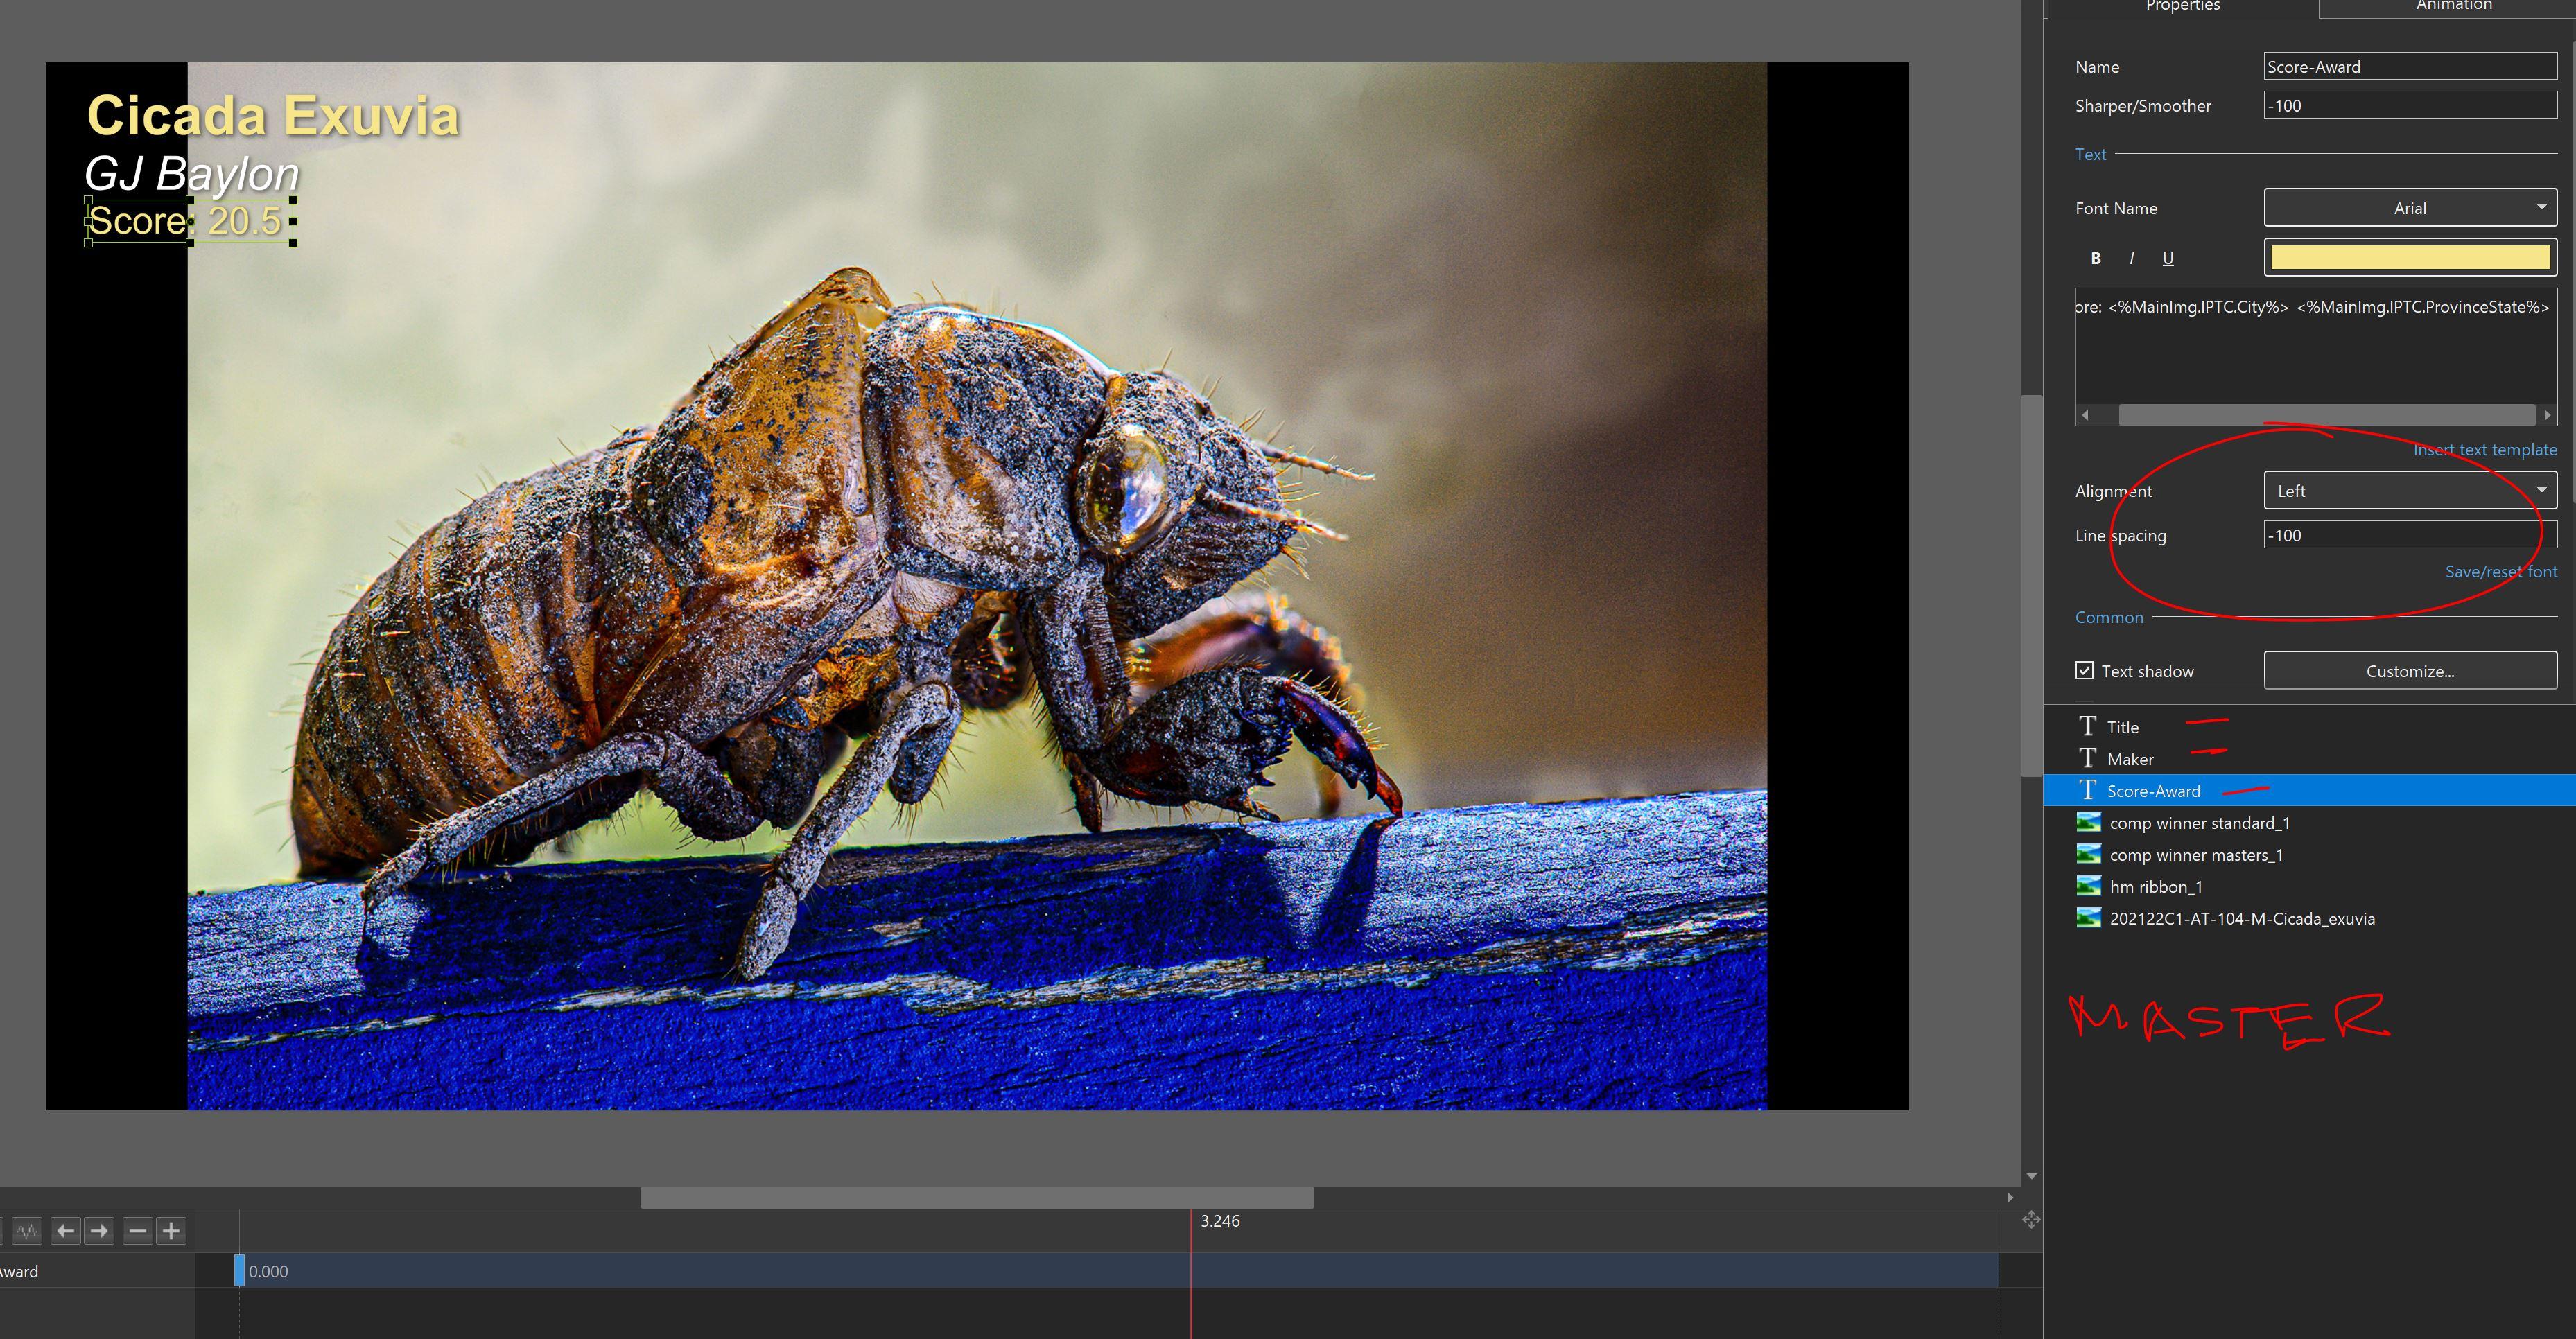Viewport: 2576px width, 1339px height.
Task: Switch to the Animation tab
Action: point(2453,6)
